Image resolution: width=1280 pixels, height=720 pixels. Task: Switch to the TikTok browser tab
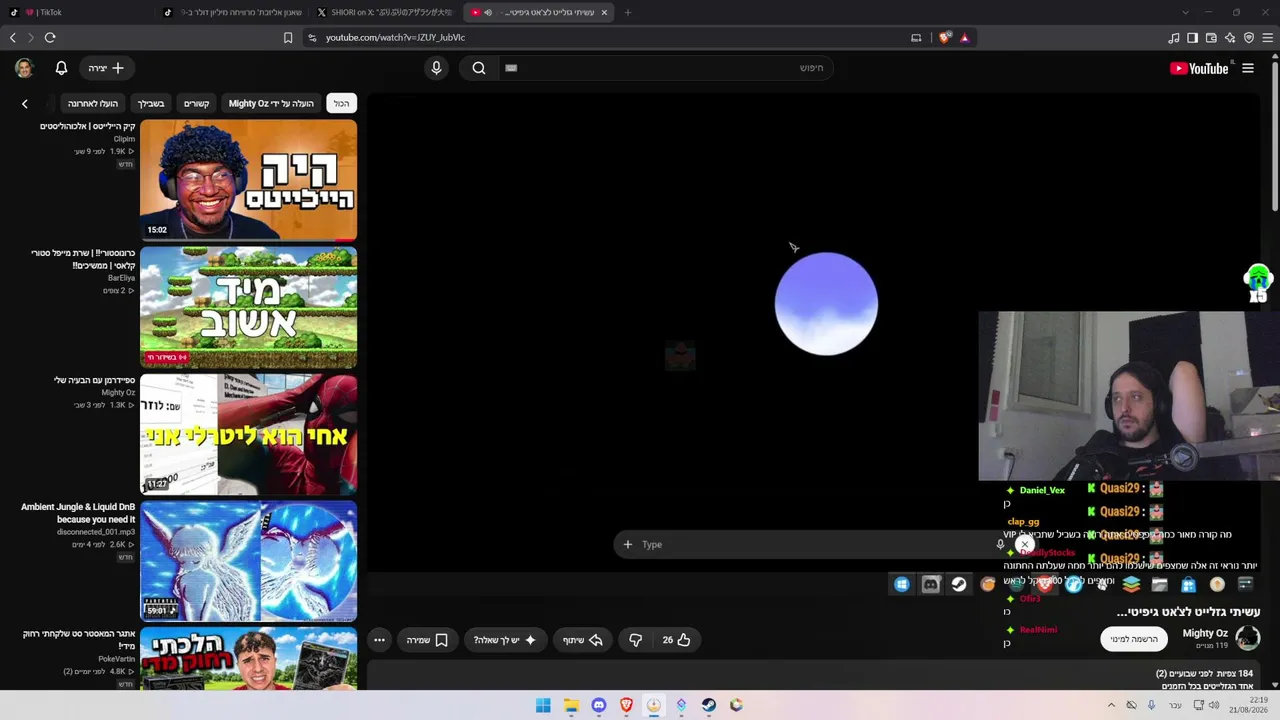(x=80, y=12)
